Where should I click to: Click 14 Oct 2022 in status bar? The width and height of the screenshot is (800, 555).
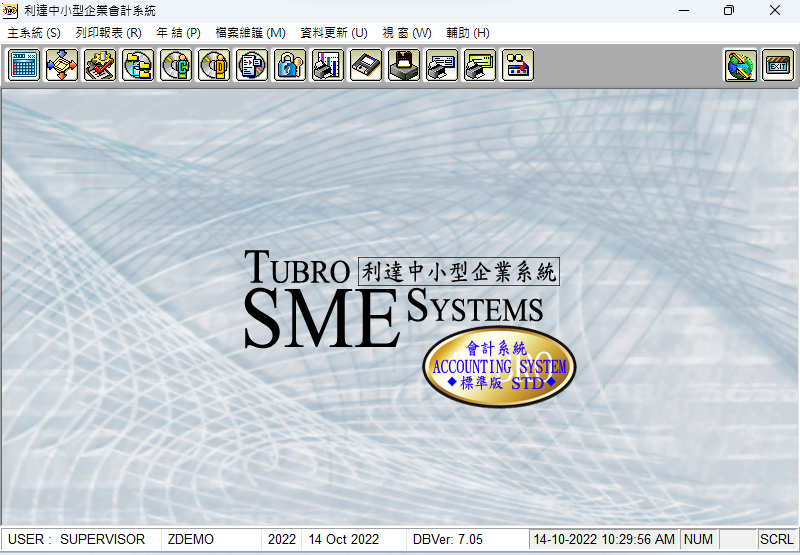click(x=355, y=539)
